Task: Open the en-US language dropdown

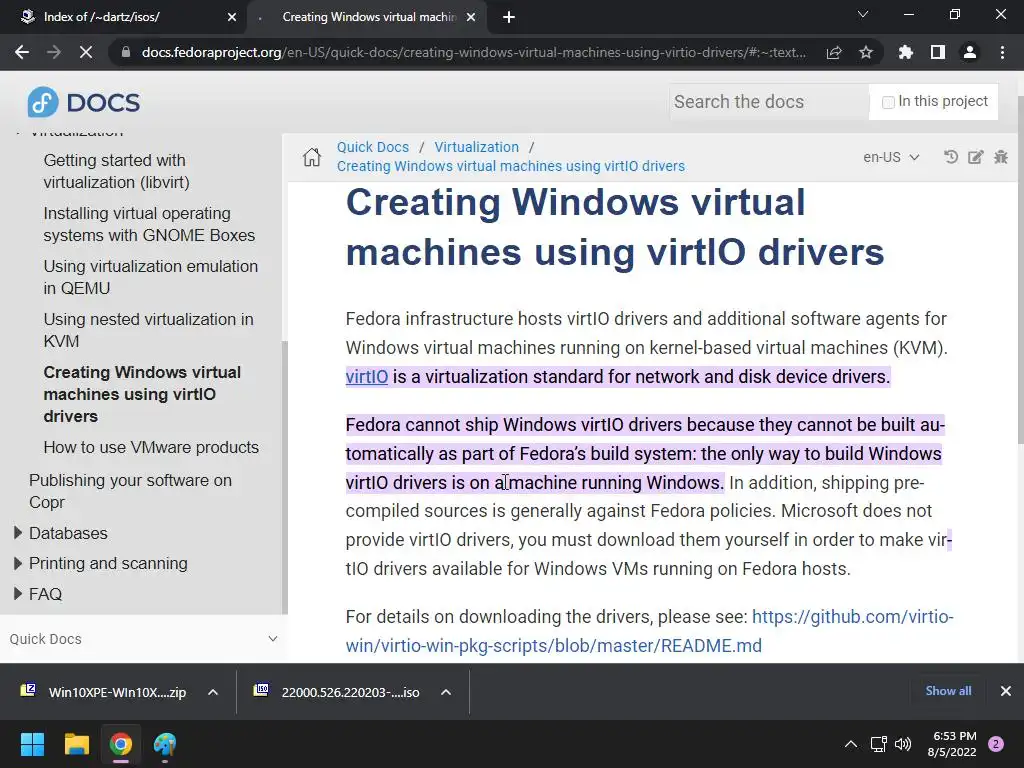Action: pos(891,157)
